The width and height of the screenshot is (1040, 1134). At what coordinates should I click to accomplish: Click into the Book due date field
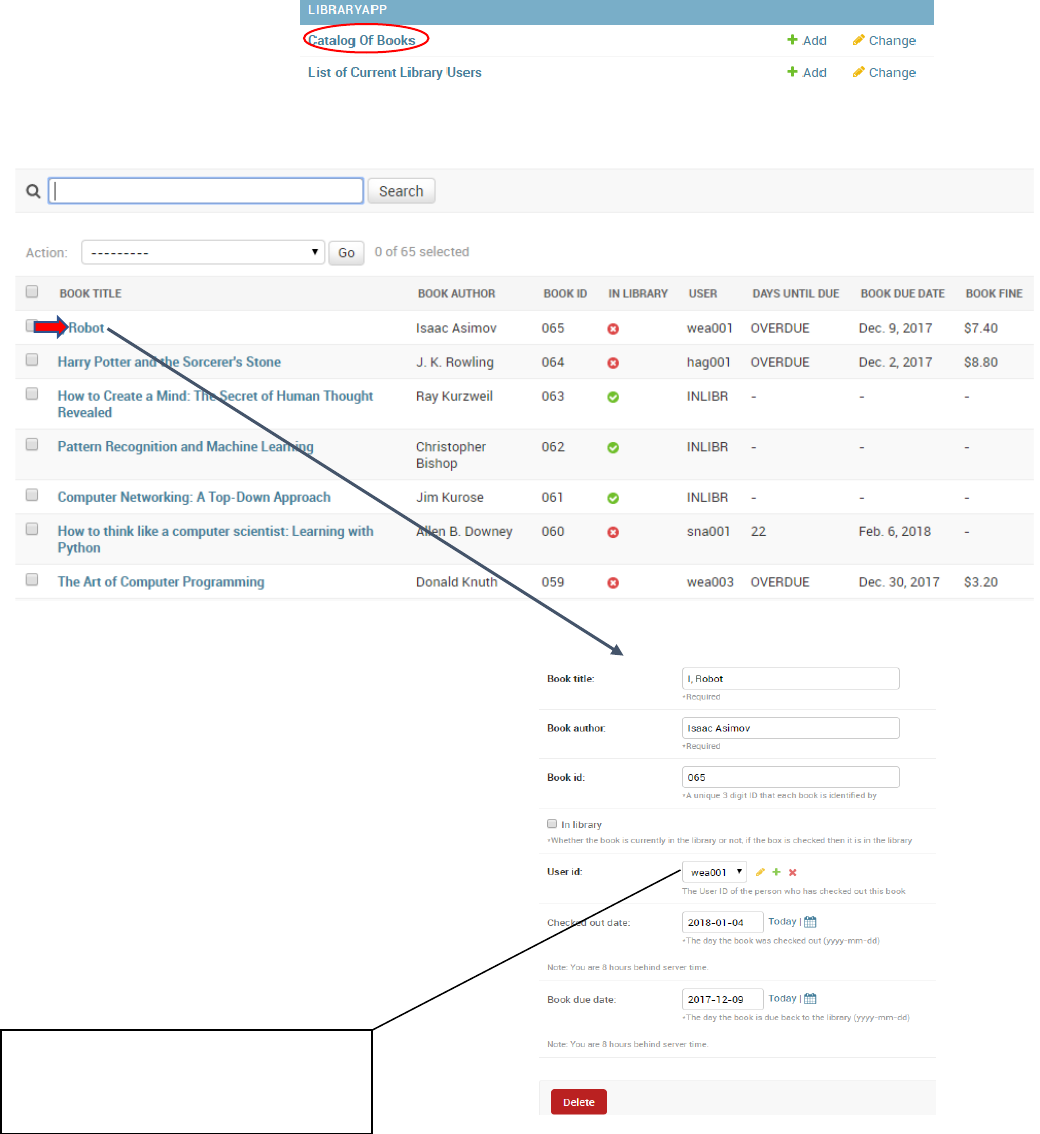[x=723, y=999]
